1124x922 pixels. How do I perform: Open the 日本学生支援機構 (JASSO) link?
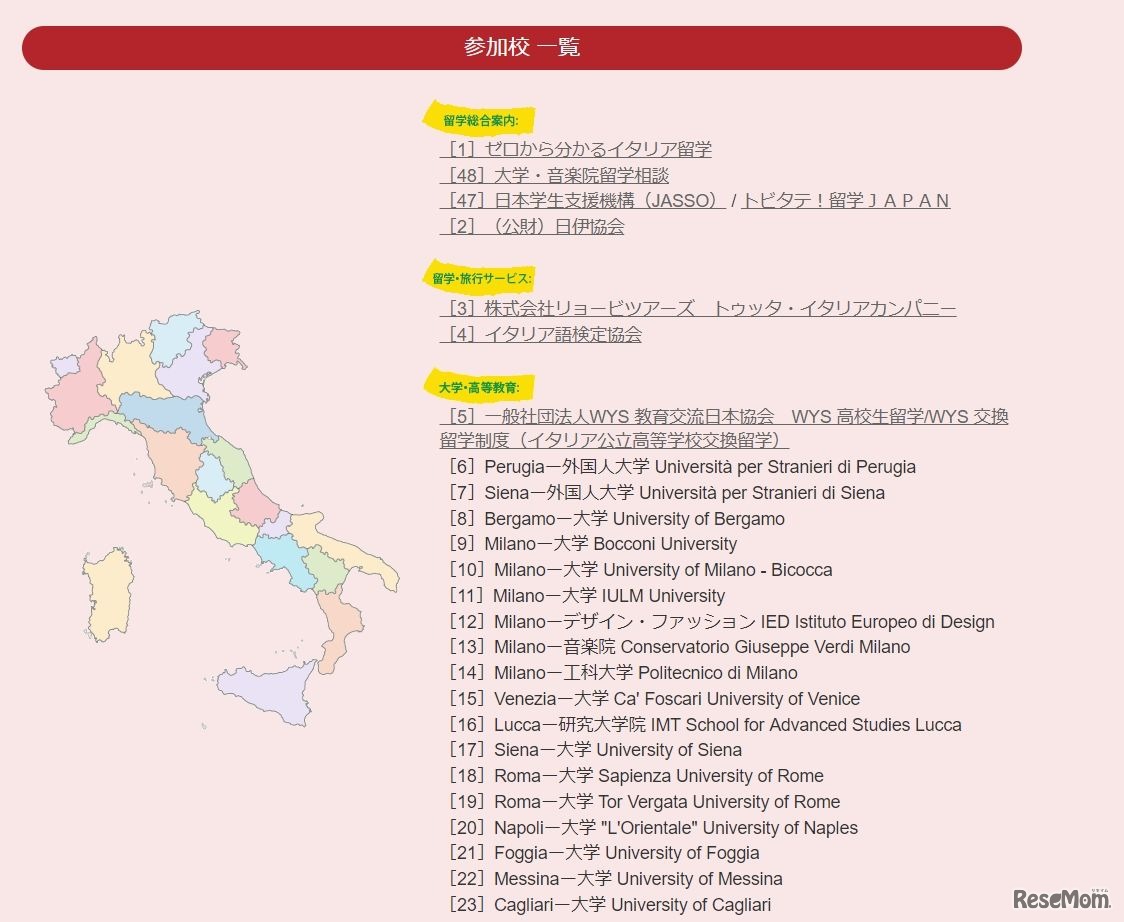pos(583,201)
